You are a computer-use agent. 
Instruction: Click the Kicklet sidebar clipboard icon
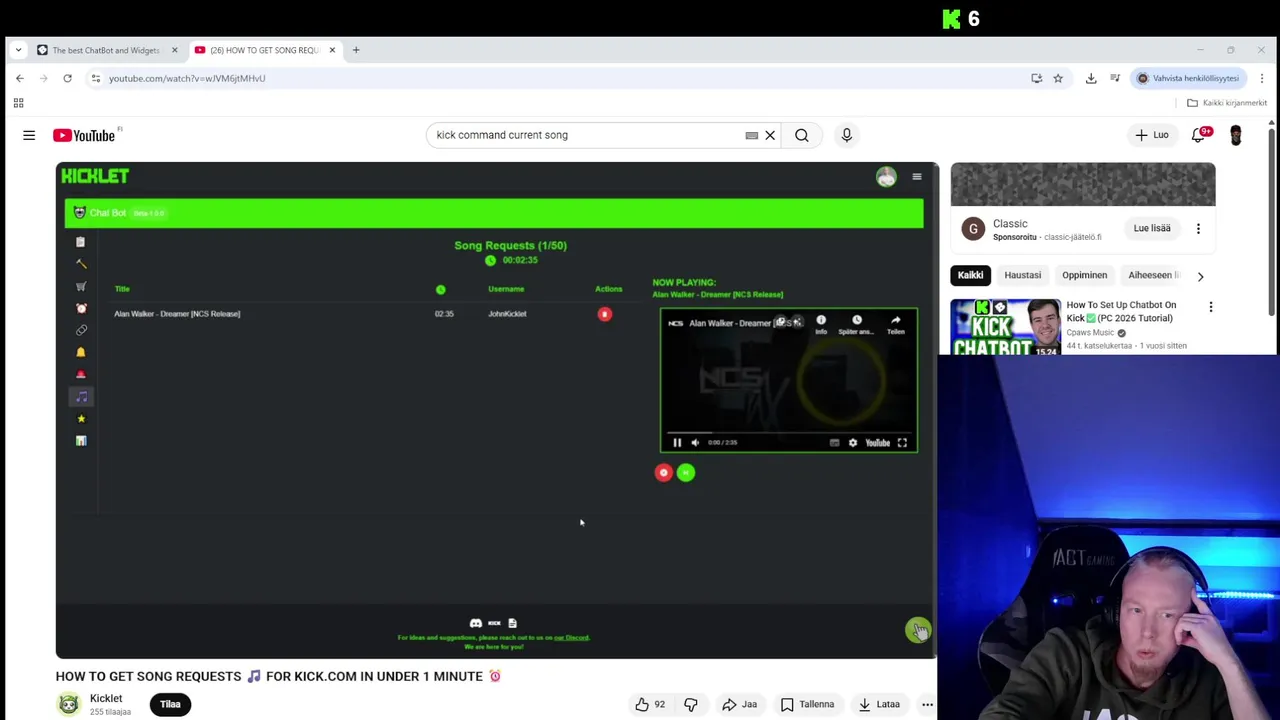click(x=81, y=242)
